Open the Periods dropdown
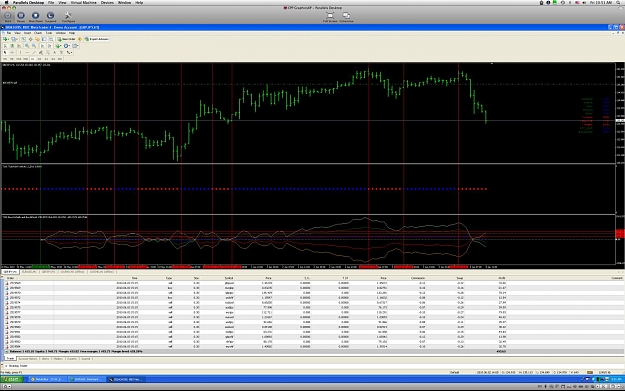Image resolution: width=625 pixels, height=391 pixels. point(67,46)
